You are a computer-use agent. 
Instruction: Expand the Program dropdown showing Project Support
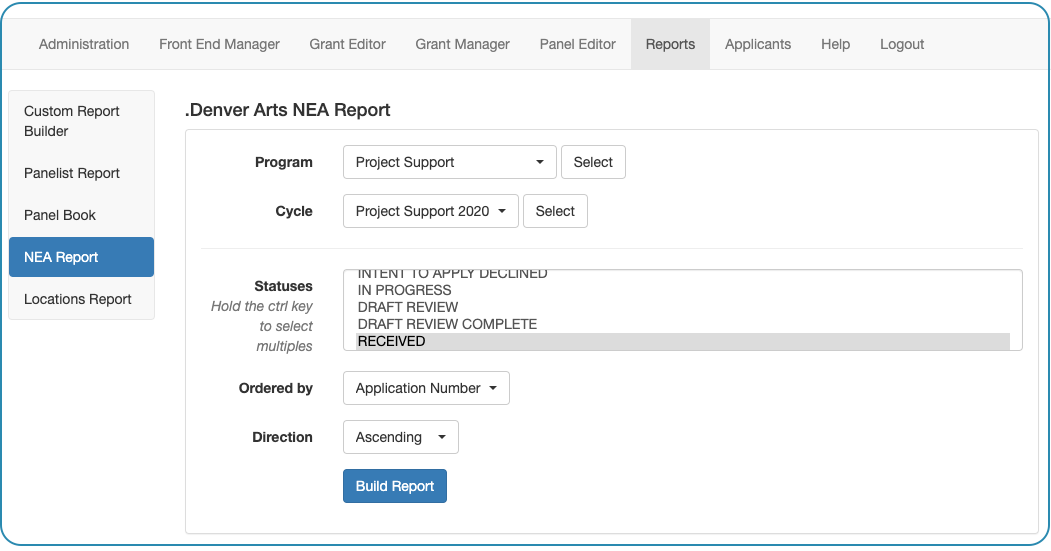[450, 162]
